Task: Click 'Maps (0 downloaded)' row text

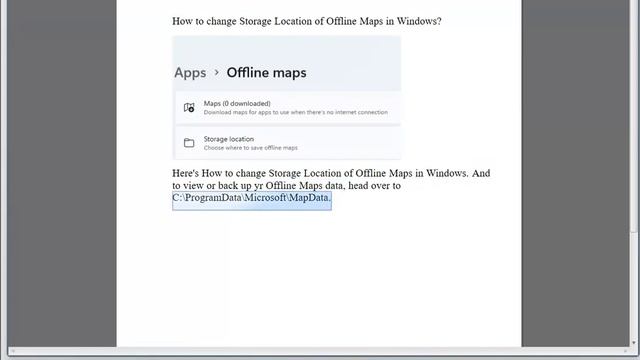Action: [237, 104]
